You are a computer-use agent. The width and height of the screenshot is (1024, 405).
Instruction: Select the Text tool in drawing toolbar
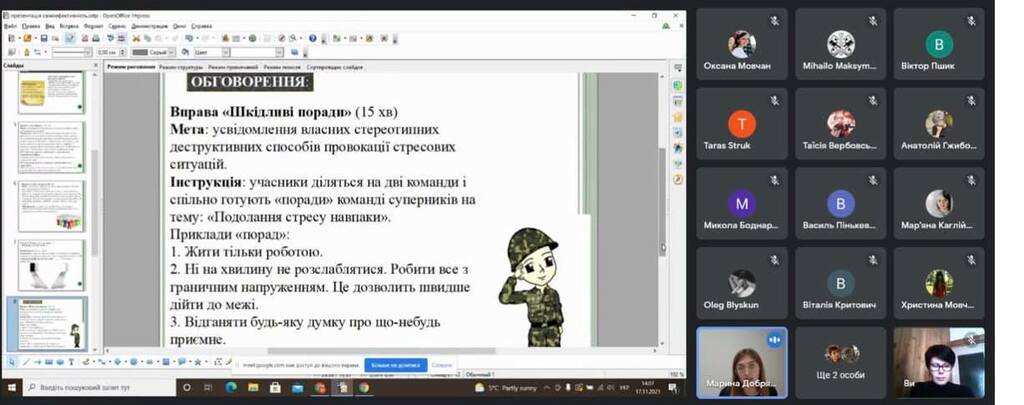[x=73, y=361]
